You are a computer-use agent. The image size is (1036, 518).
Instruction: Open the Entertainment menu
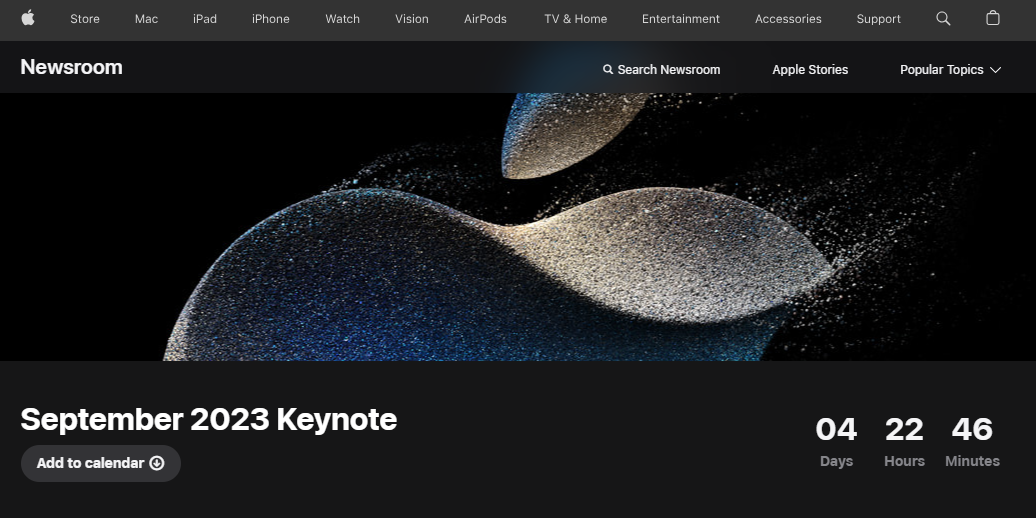point(681,19)
